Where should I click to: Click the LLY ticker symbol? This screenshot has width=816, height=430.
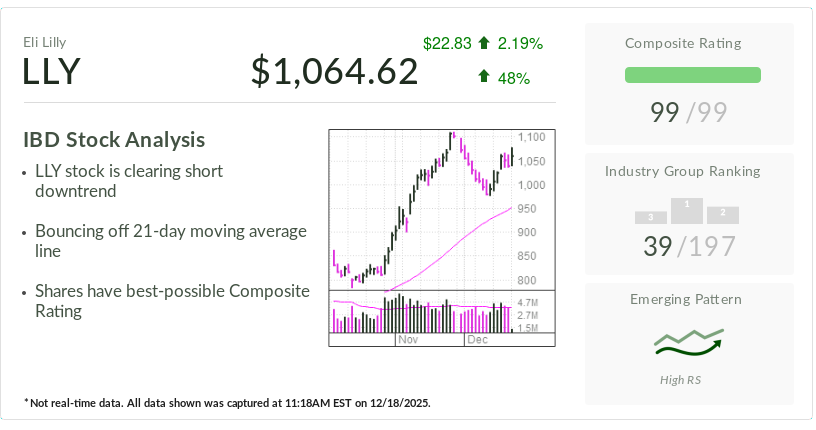click(x=51, y=71)
